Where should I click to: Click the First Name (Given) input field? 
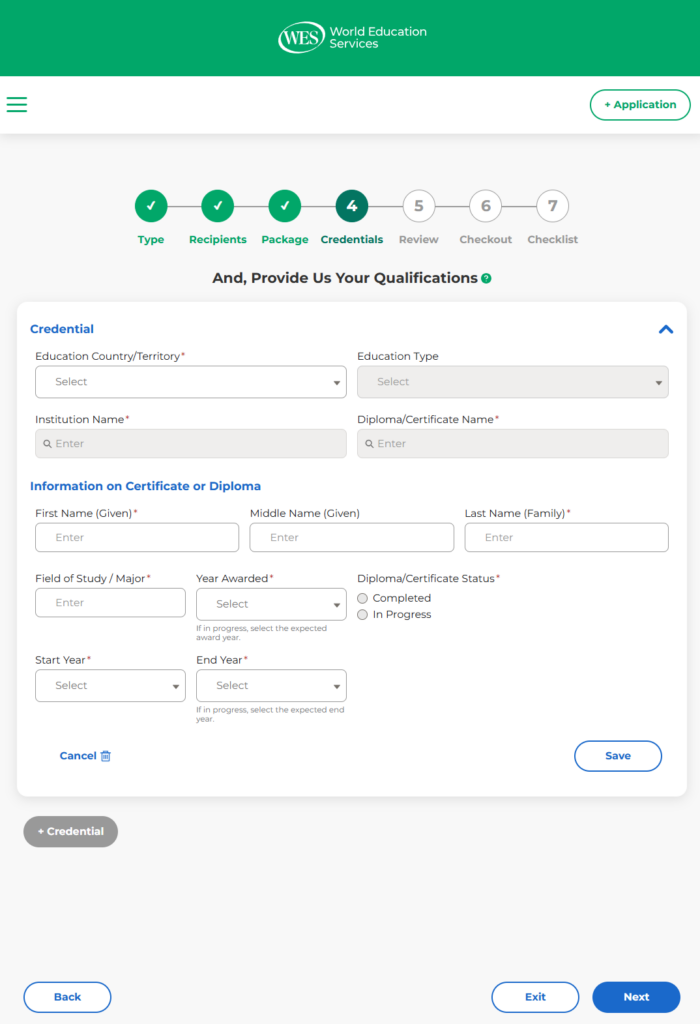click(x=137, y=538)
